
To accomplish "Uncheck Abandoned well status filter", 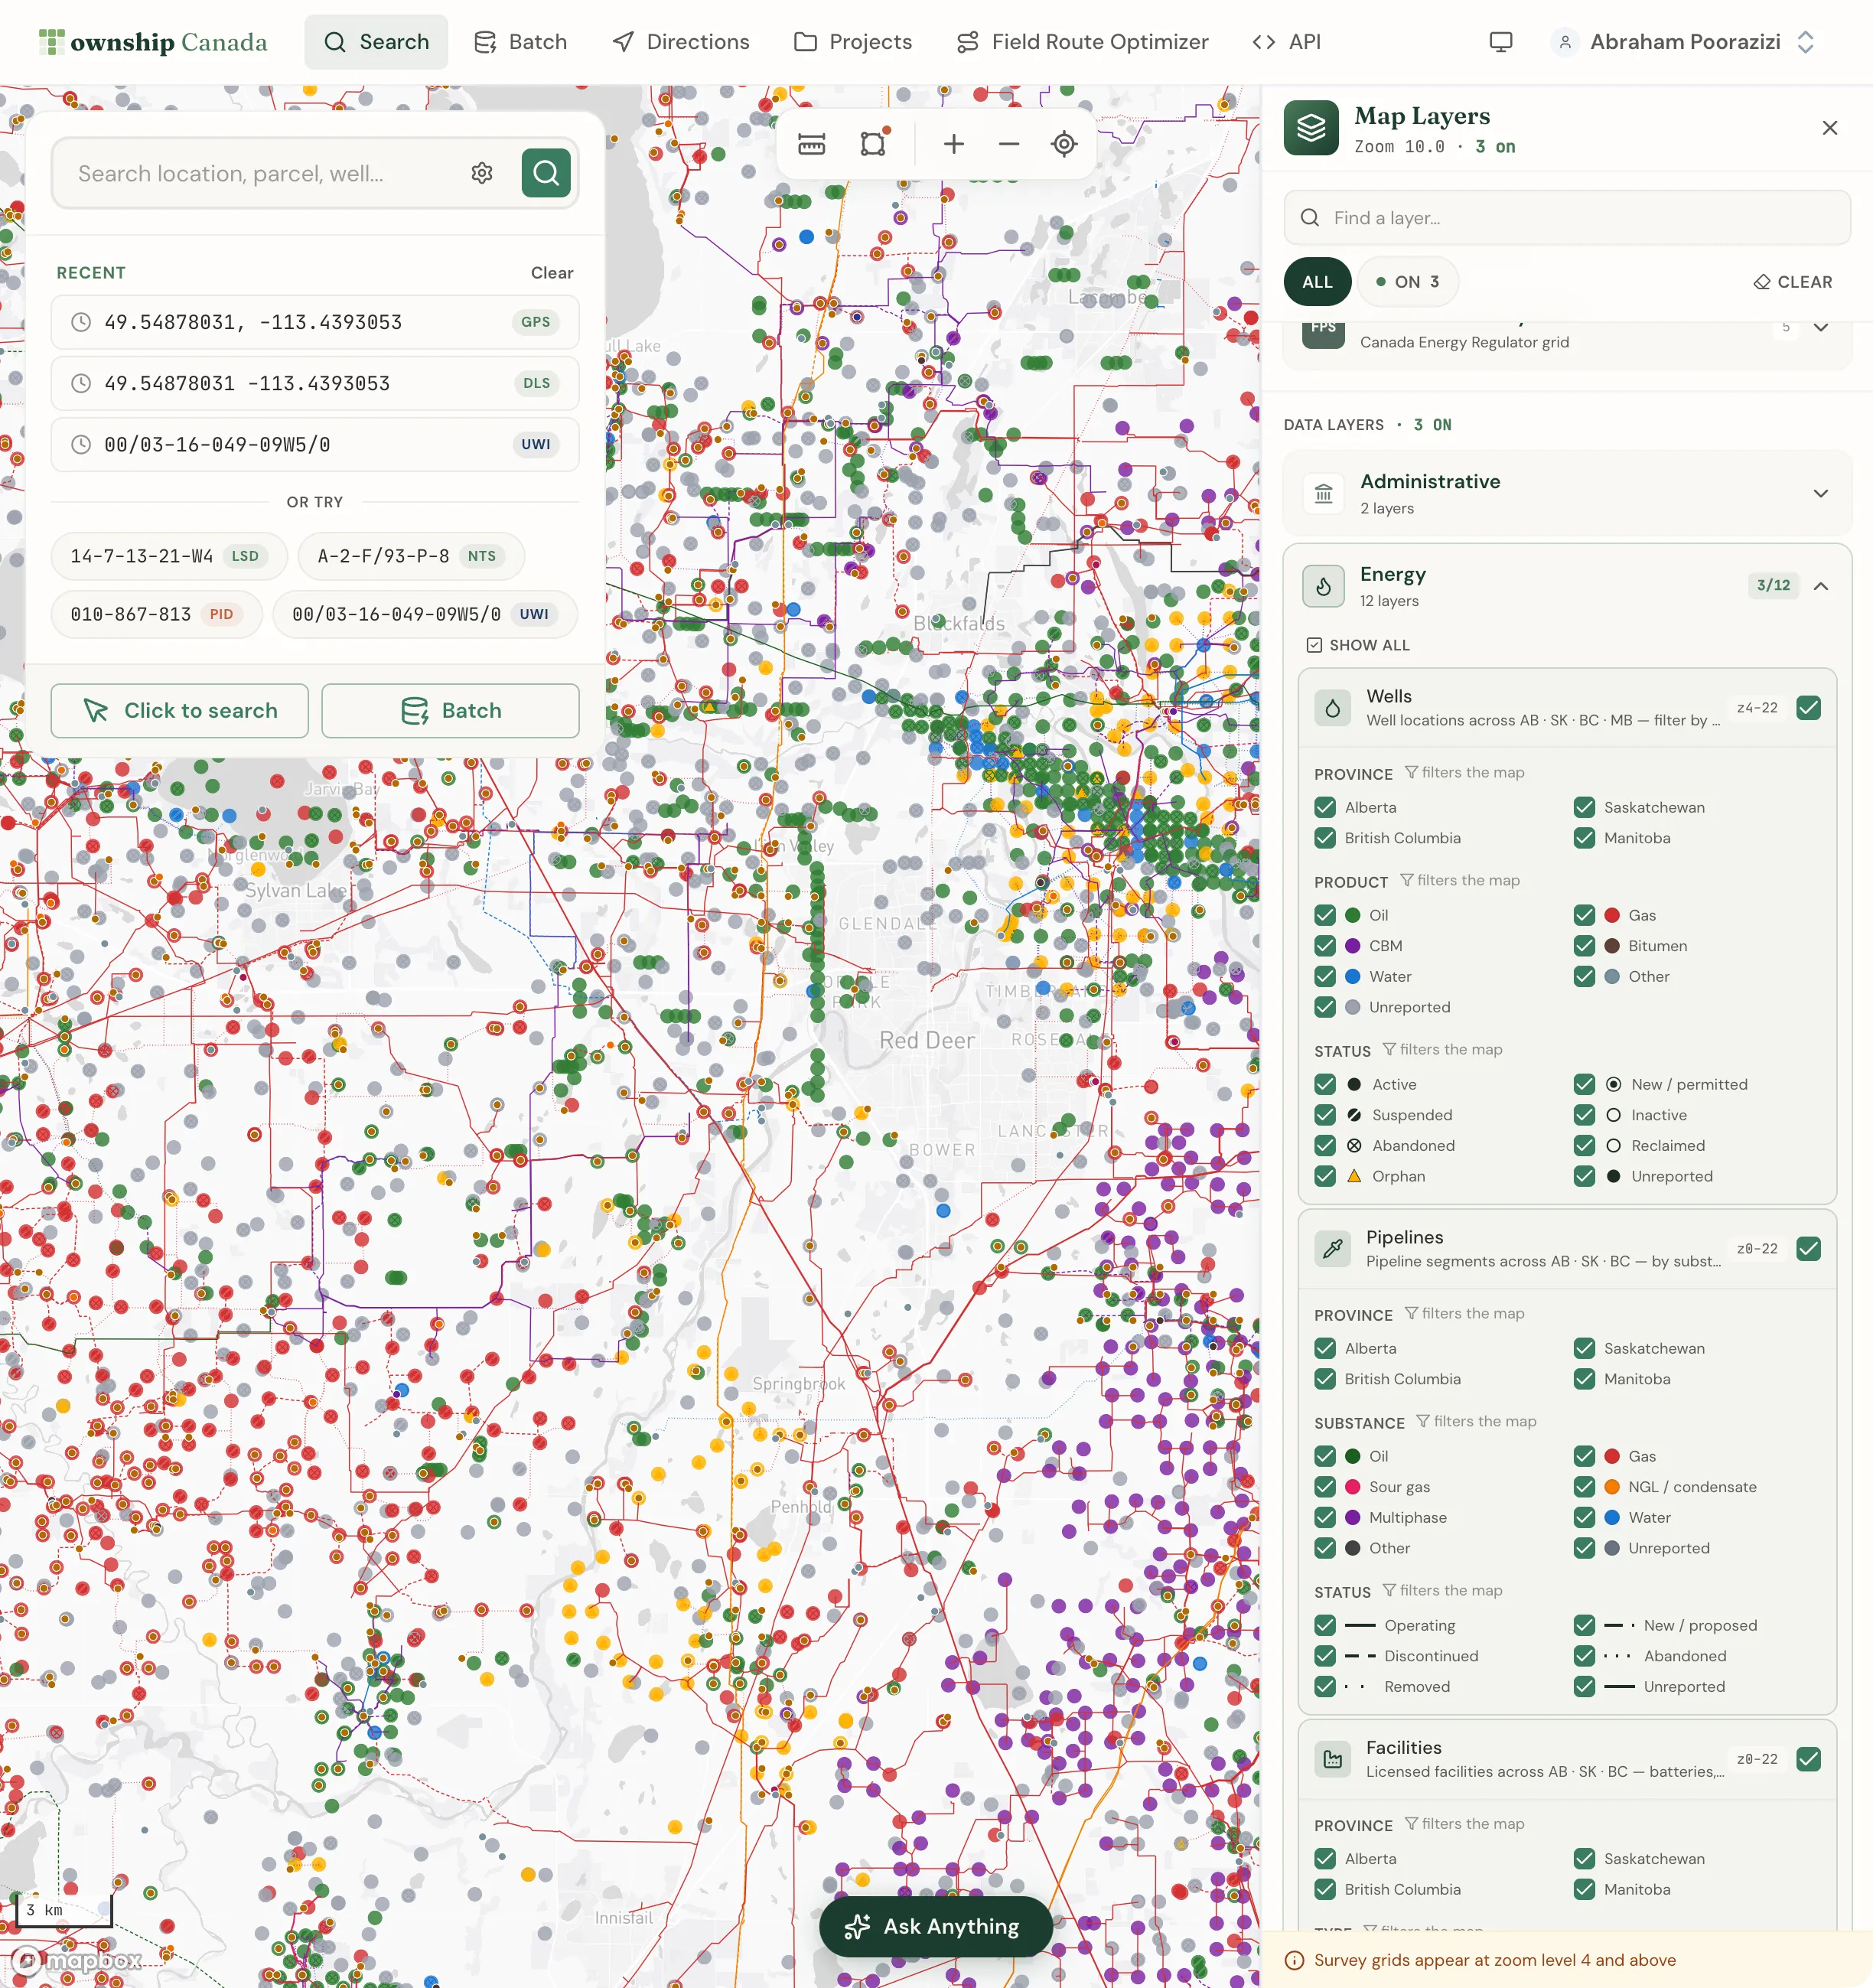I will click(x=1325, y=1146).
